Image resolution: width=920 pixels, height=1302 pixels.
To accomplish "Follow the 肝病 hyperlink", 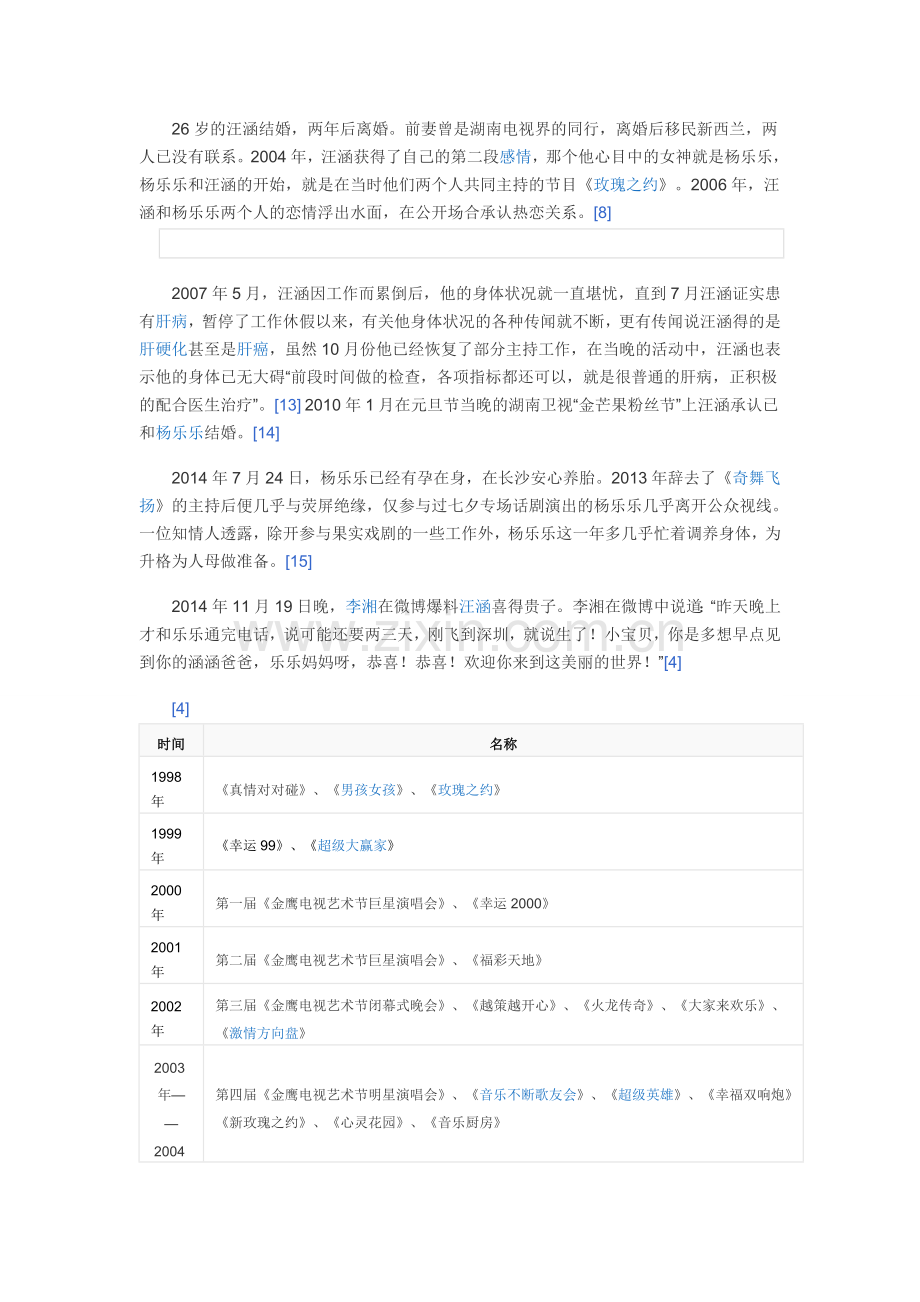I will click(x=172, y=321).
